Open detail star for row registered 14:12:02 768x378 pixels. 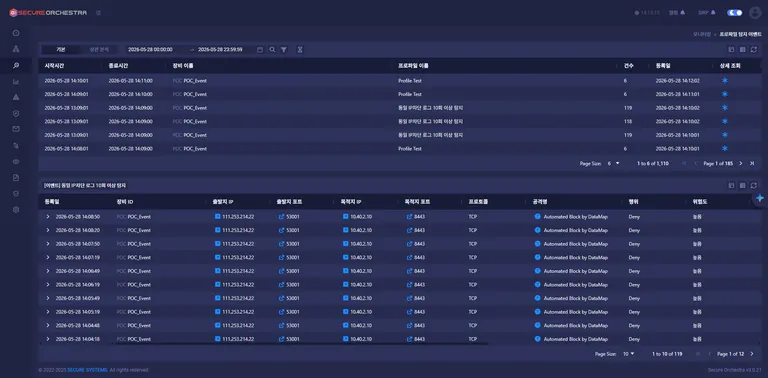(x=724, y=80)
